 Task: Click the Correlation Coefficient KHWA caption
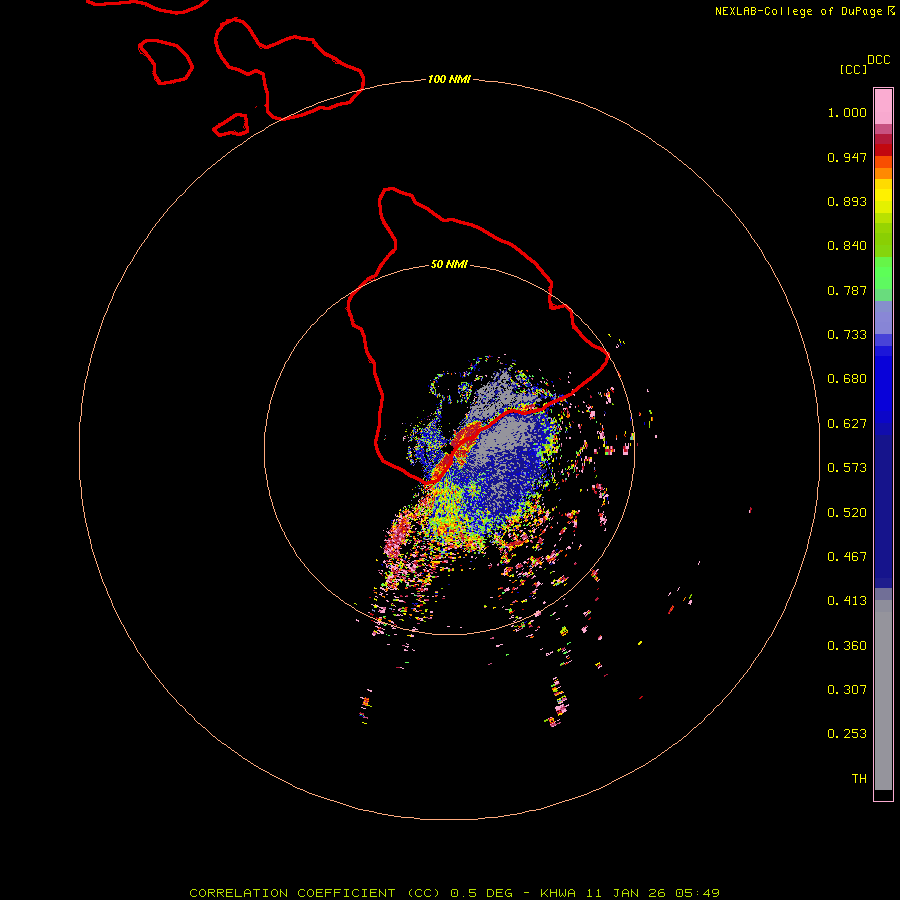pos(454,893)
